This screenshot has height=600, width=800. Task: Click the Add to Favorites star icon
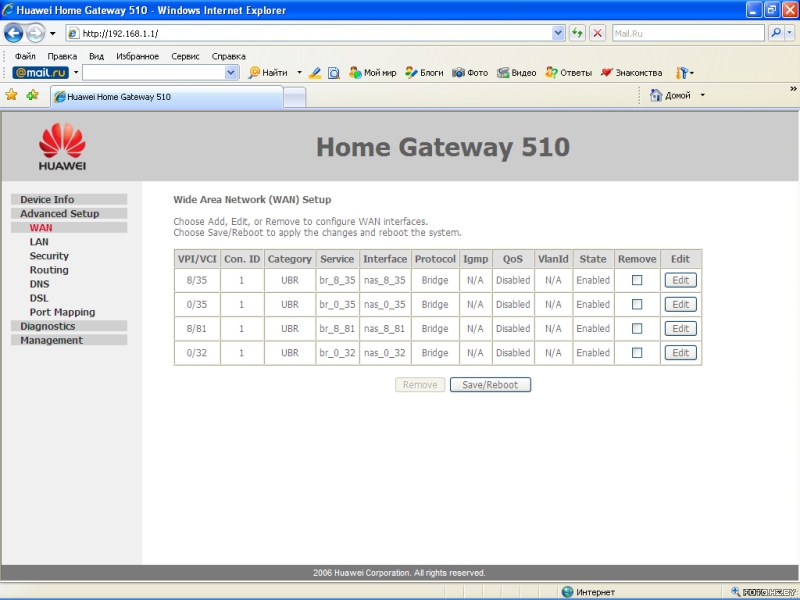click(32, 95)
